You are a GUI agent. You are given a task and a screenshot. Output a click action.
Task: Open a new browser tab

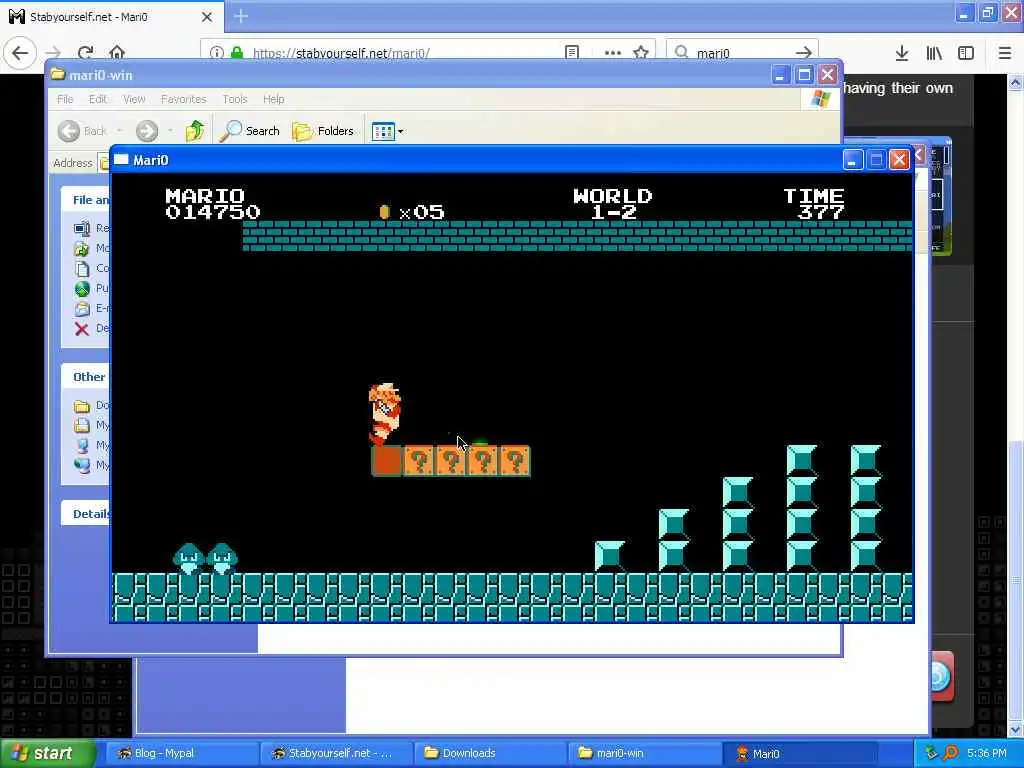tap(241, 16)
